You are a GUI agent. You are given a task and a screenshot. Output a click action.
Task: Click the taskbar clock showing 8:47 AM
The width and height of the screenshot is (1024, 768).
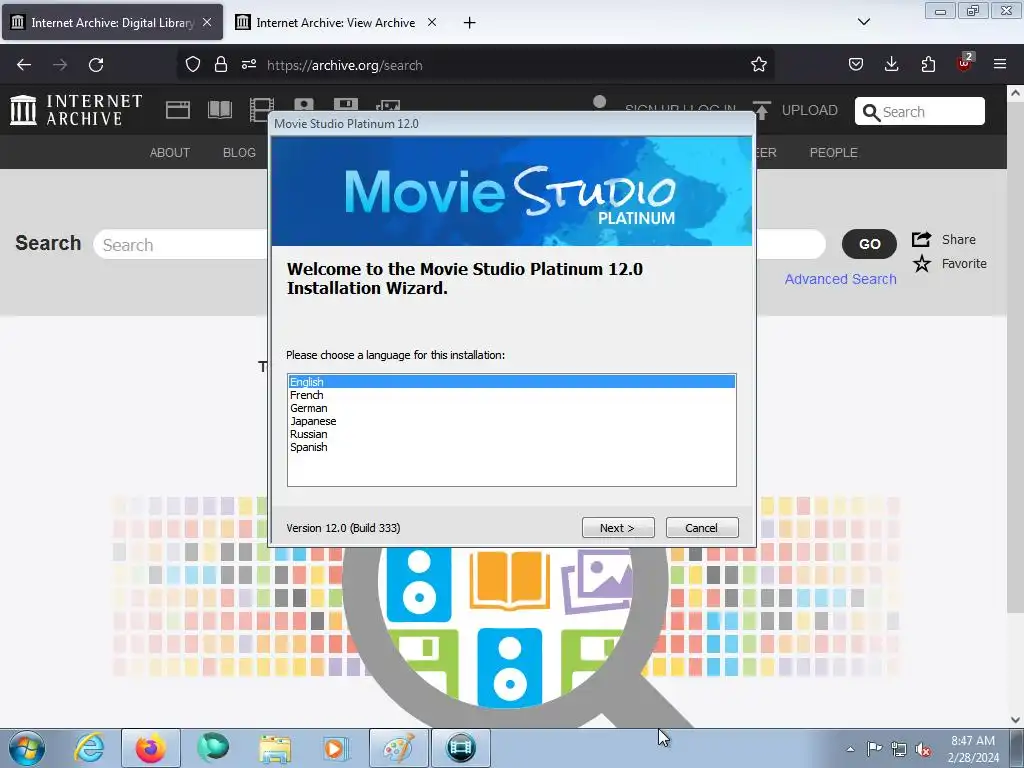click(973, 749)
